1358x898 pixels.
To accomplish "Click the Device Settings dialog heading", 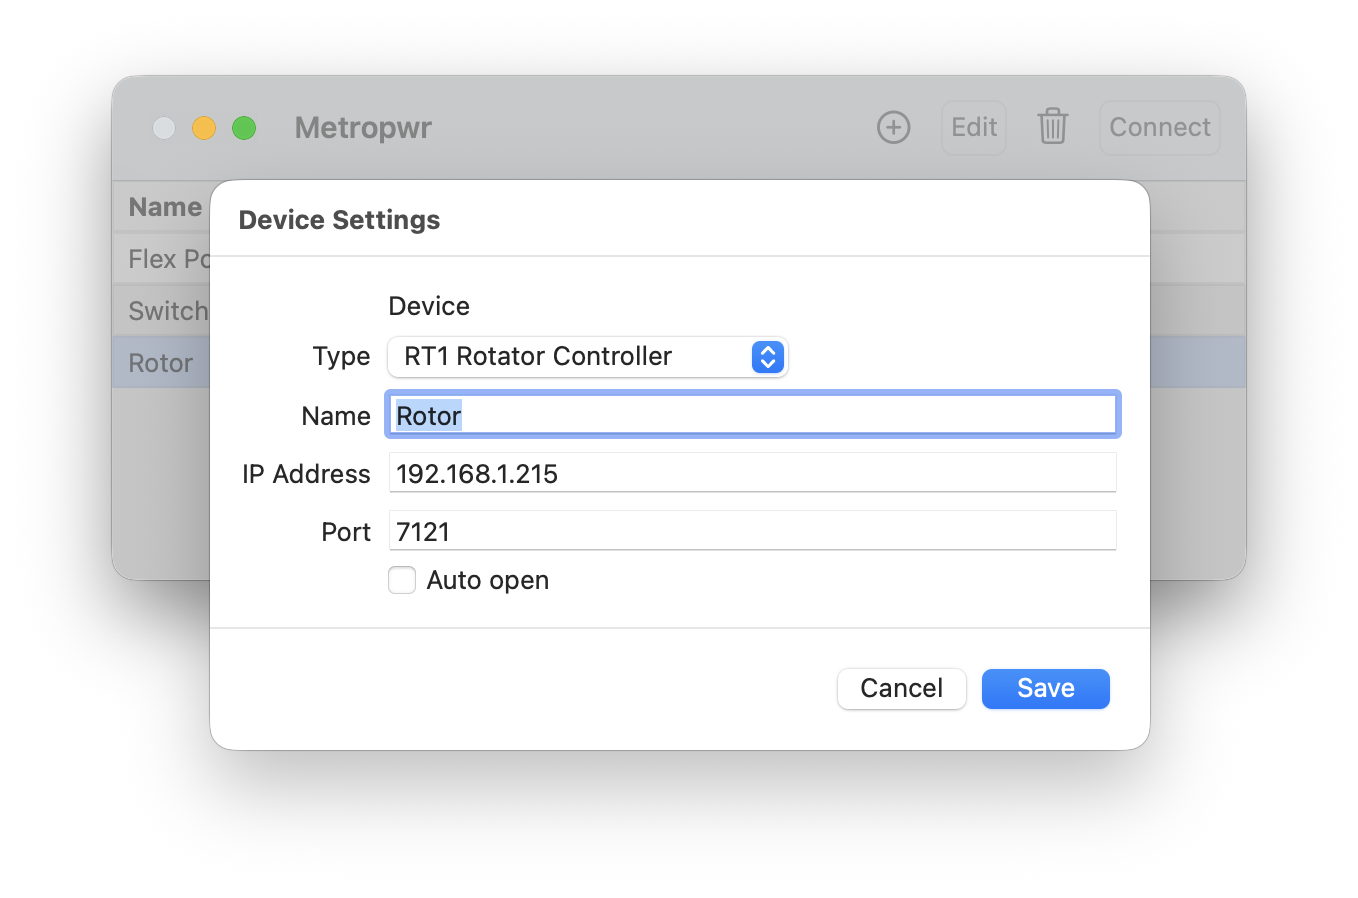I will coord(339,220).
